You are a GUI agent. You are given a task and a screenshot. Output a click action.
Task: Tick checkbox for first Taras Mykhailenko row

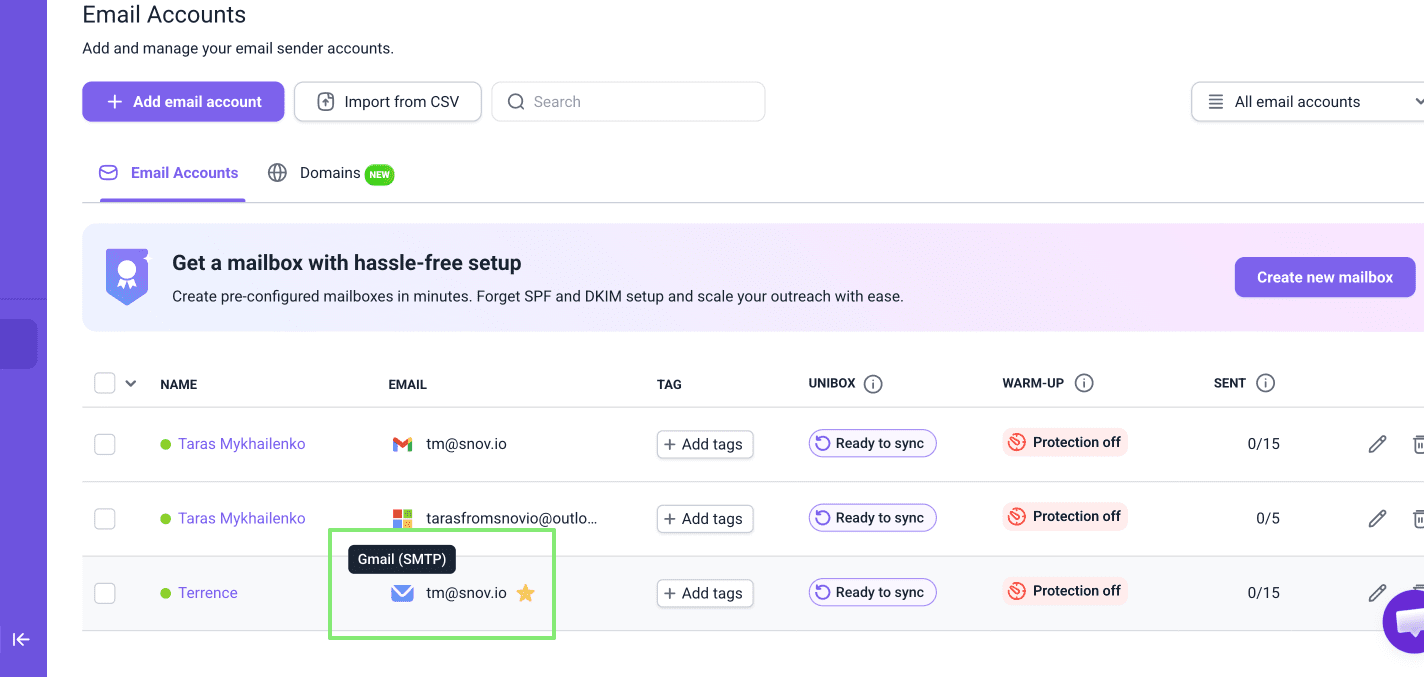coord(105,444)
